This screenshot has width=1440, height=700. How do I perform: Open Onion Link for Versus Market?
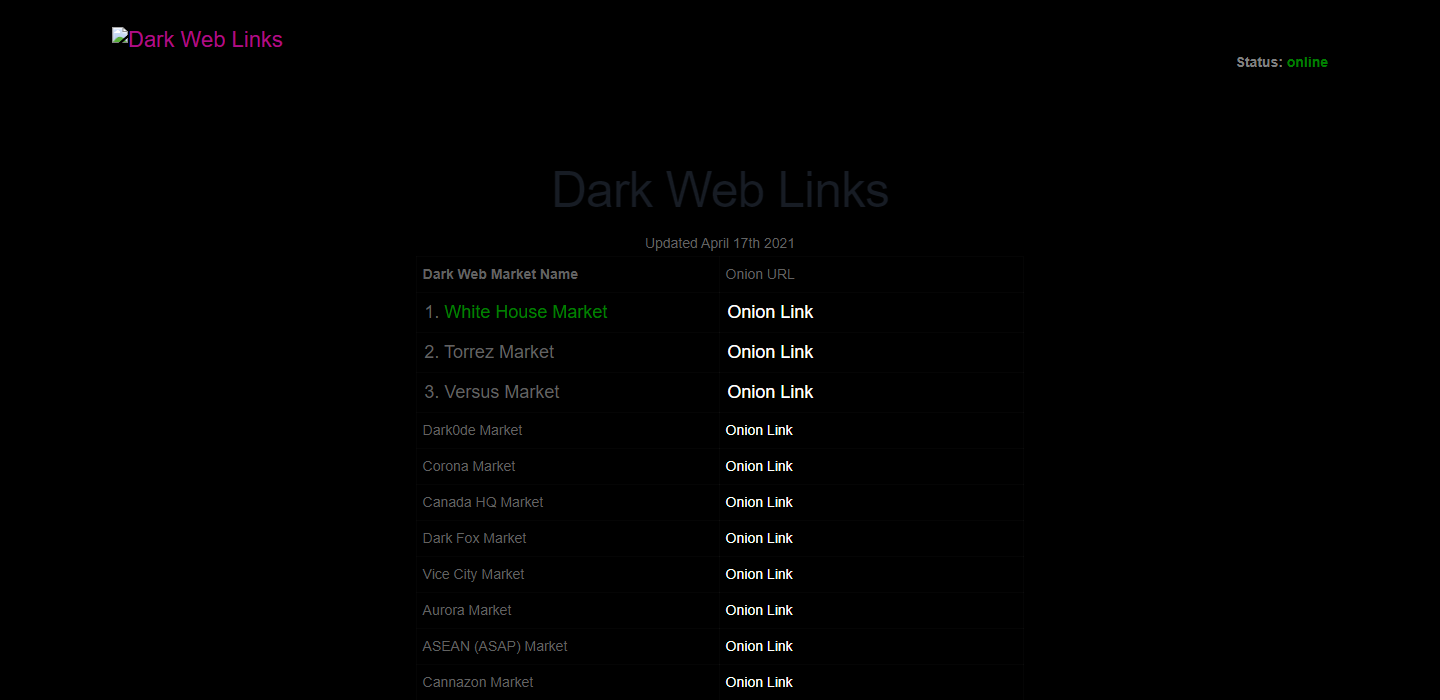click(x=770, y=392)
